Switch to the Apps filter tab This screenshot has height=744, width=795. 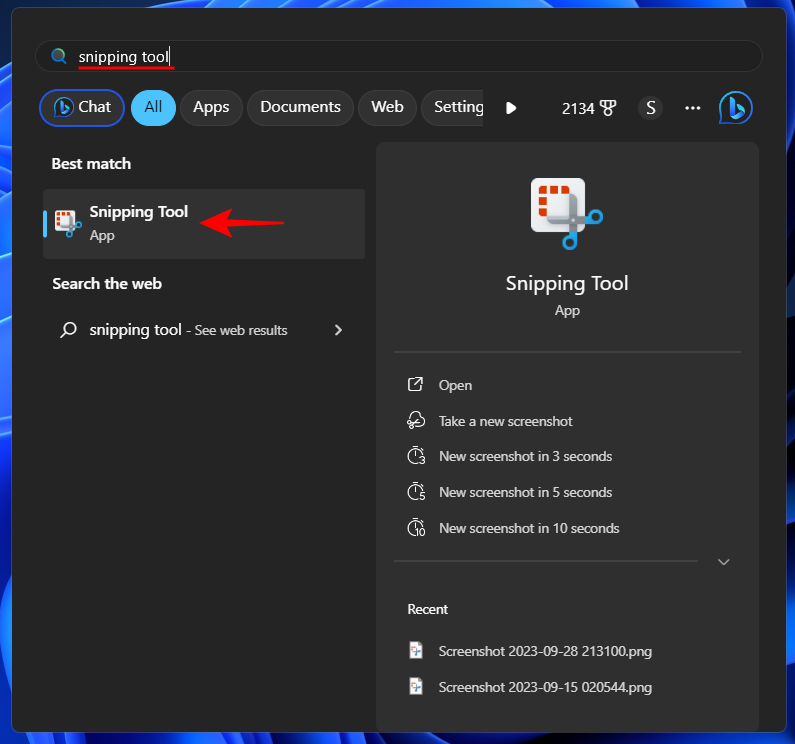211,108
